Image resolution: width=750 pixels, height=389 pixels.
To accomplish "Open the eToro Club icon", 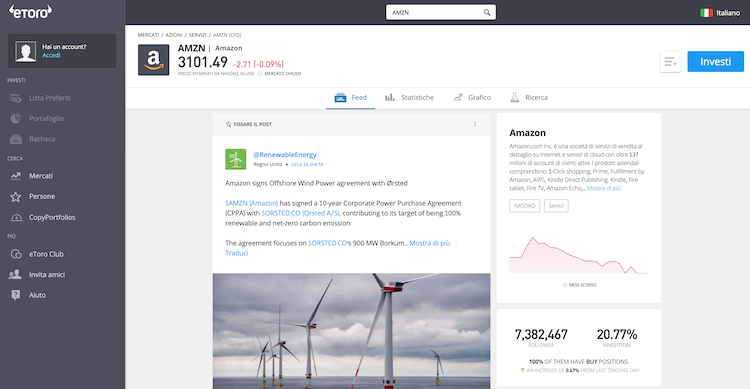I will point(16,254).
